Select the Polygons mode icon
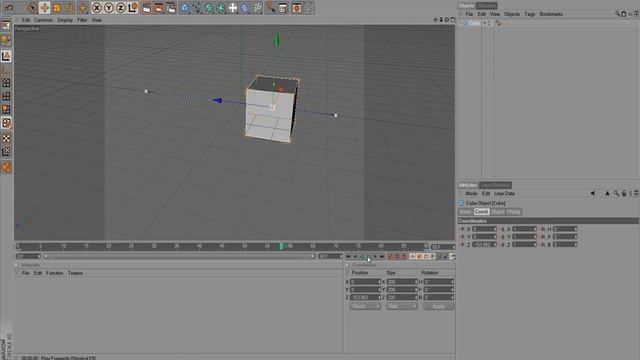 [x=6, y=109]
